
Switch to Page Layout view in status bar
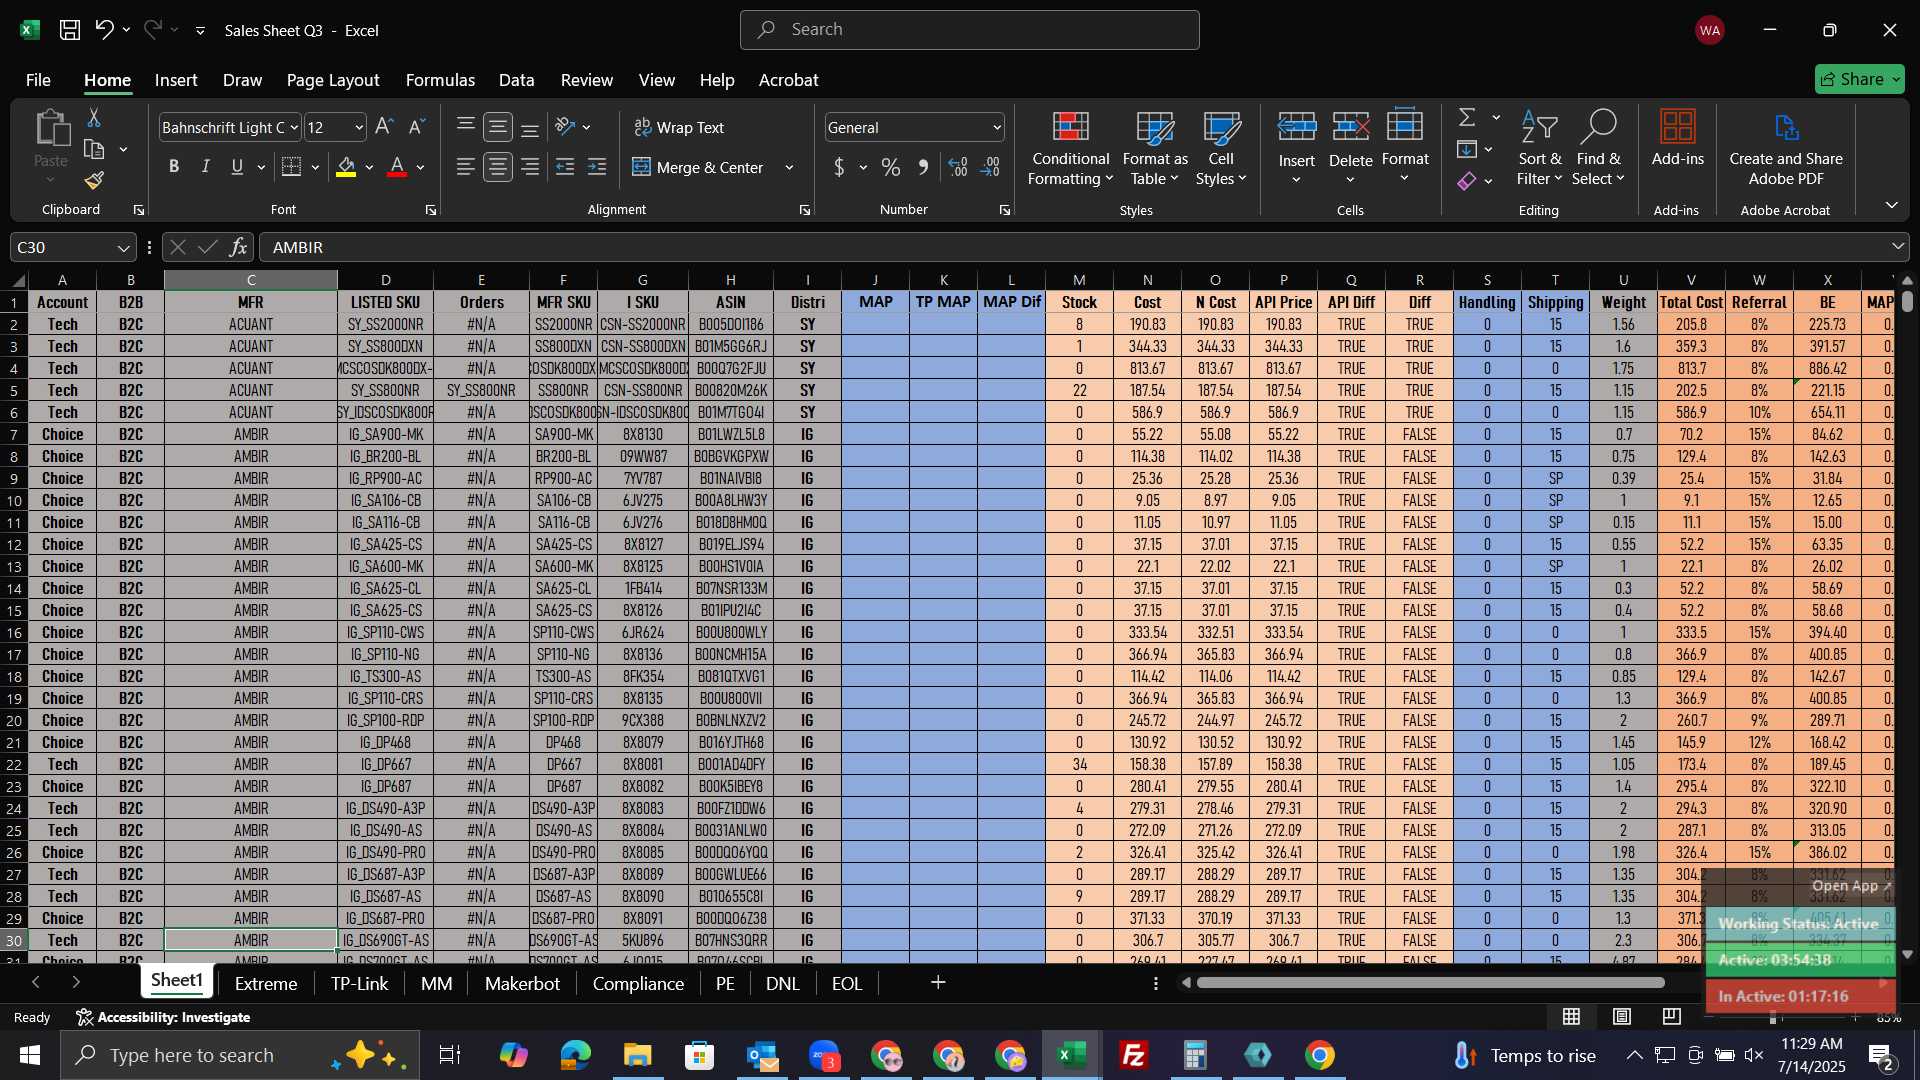[x=1622, y=1017]
